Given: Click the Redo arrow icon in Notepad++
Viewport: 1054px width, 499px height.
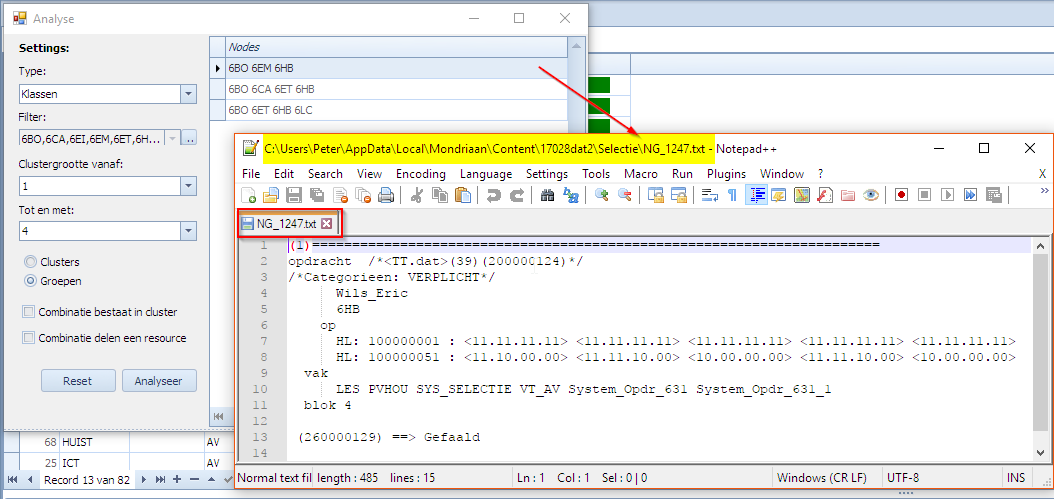Looking at the screenshot, I should (517, 196).
